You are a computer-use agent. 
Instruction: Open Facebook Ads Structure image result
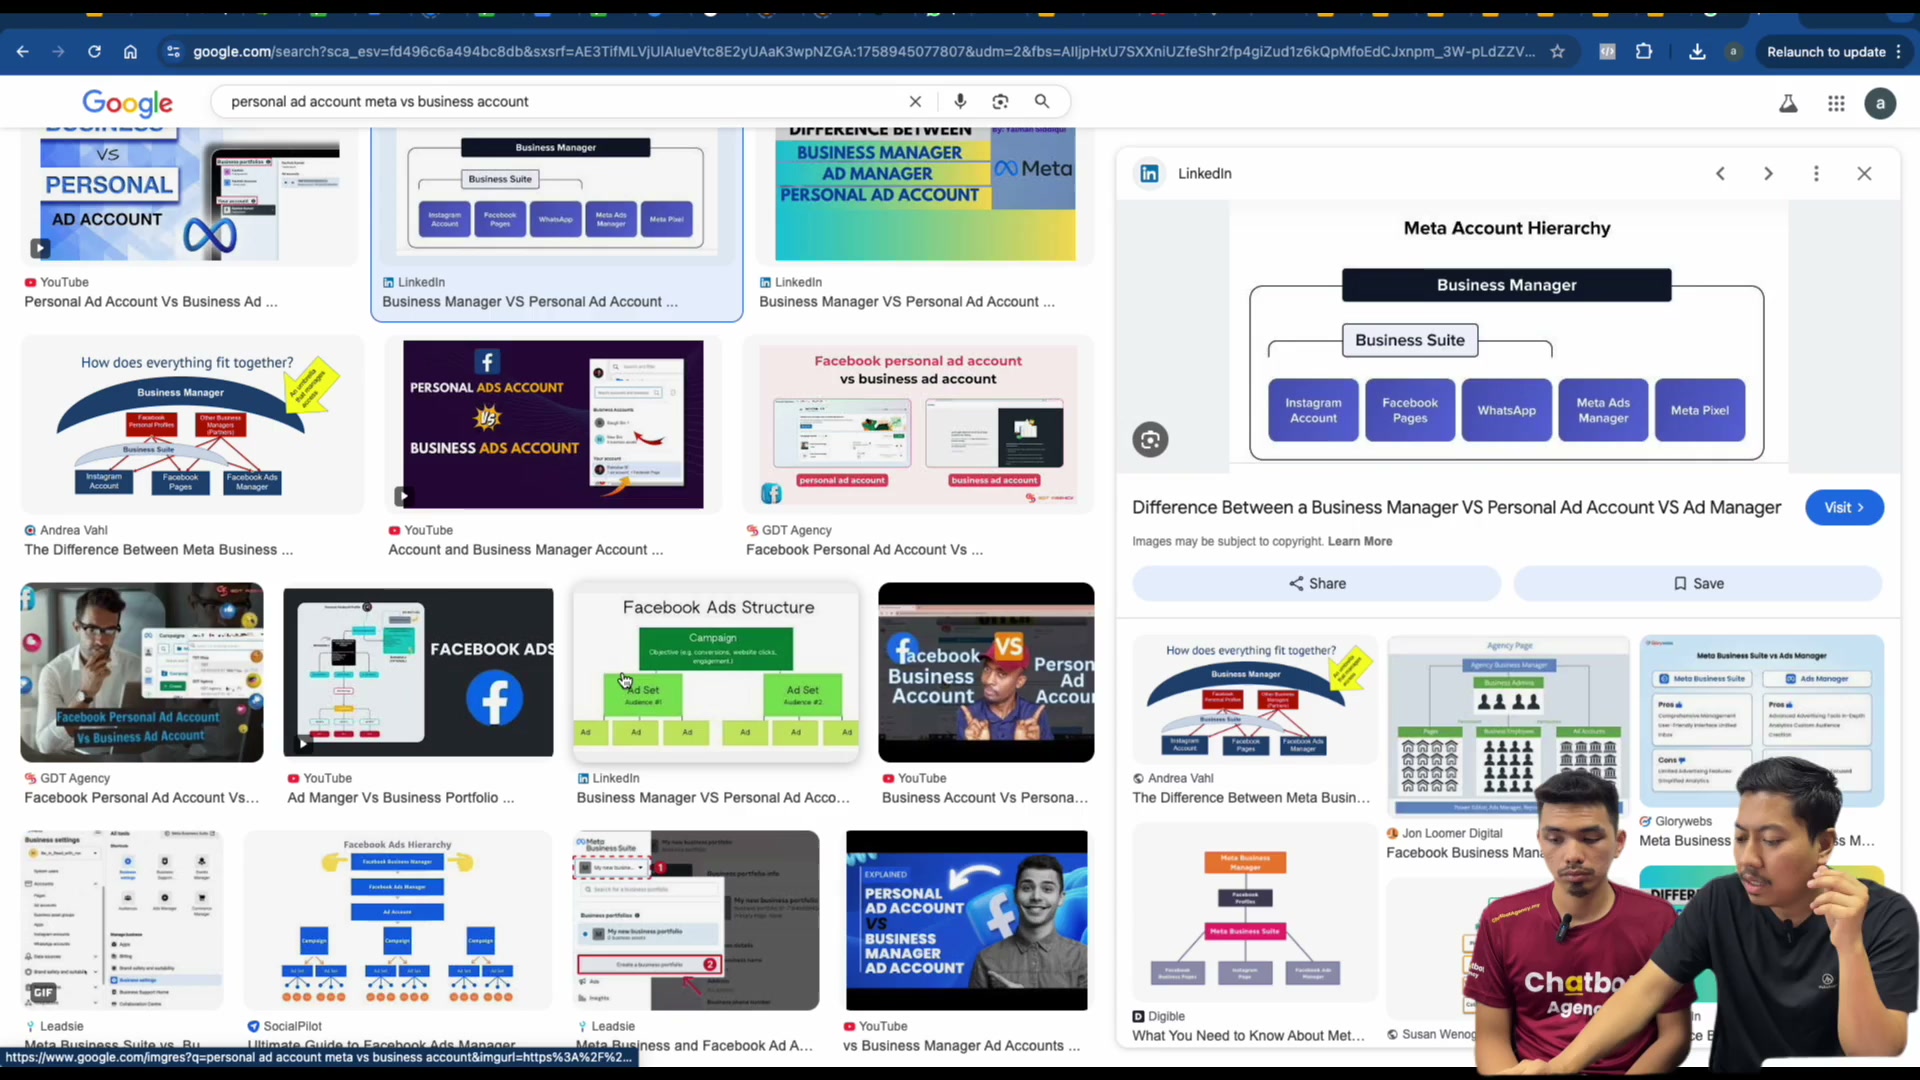point(716,672)
